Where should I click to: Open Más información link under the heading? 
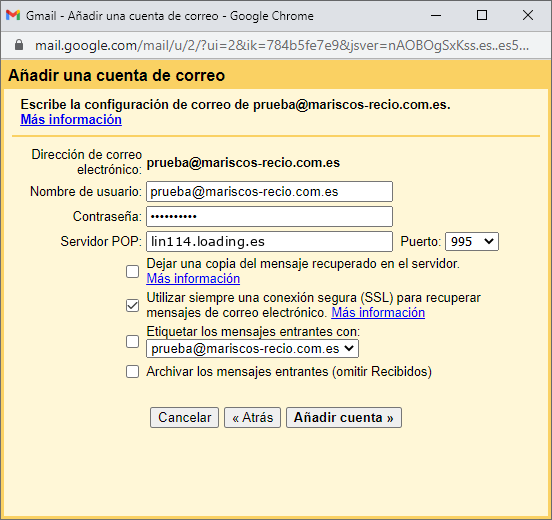(x=71, y=120)
